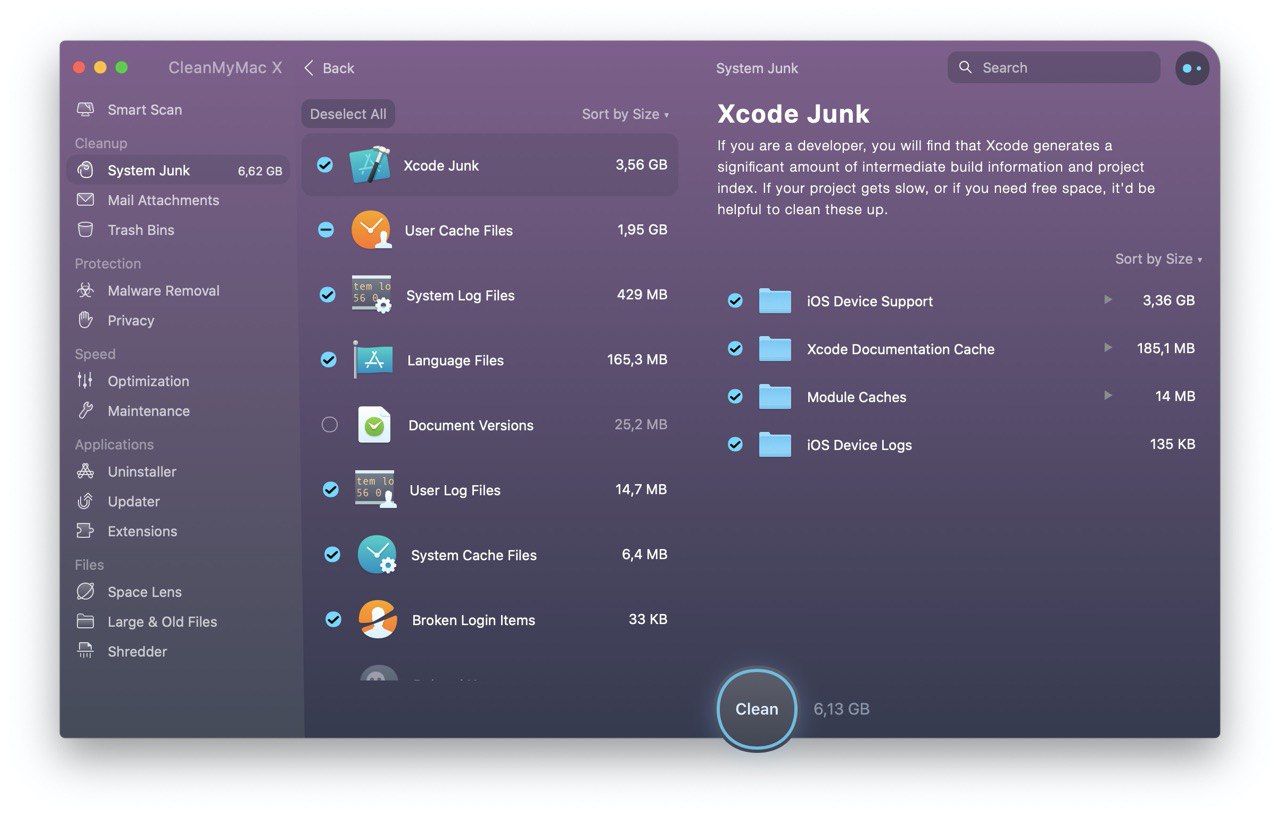Screen dimensions: 1280x817
Task: Open Sort by Size dropdown in details panel
Action: coord(1158,259)
